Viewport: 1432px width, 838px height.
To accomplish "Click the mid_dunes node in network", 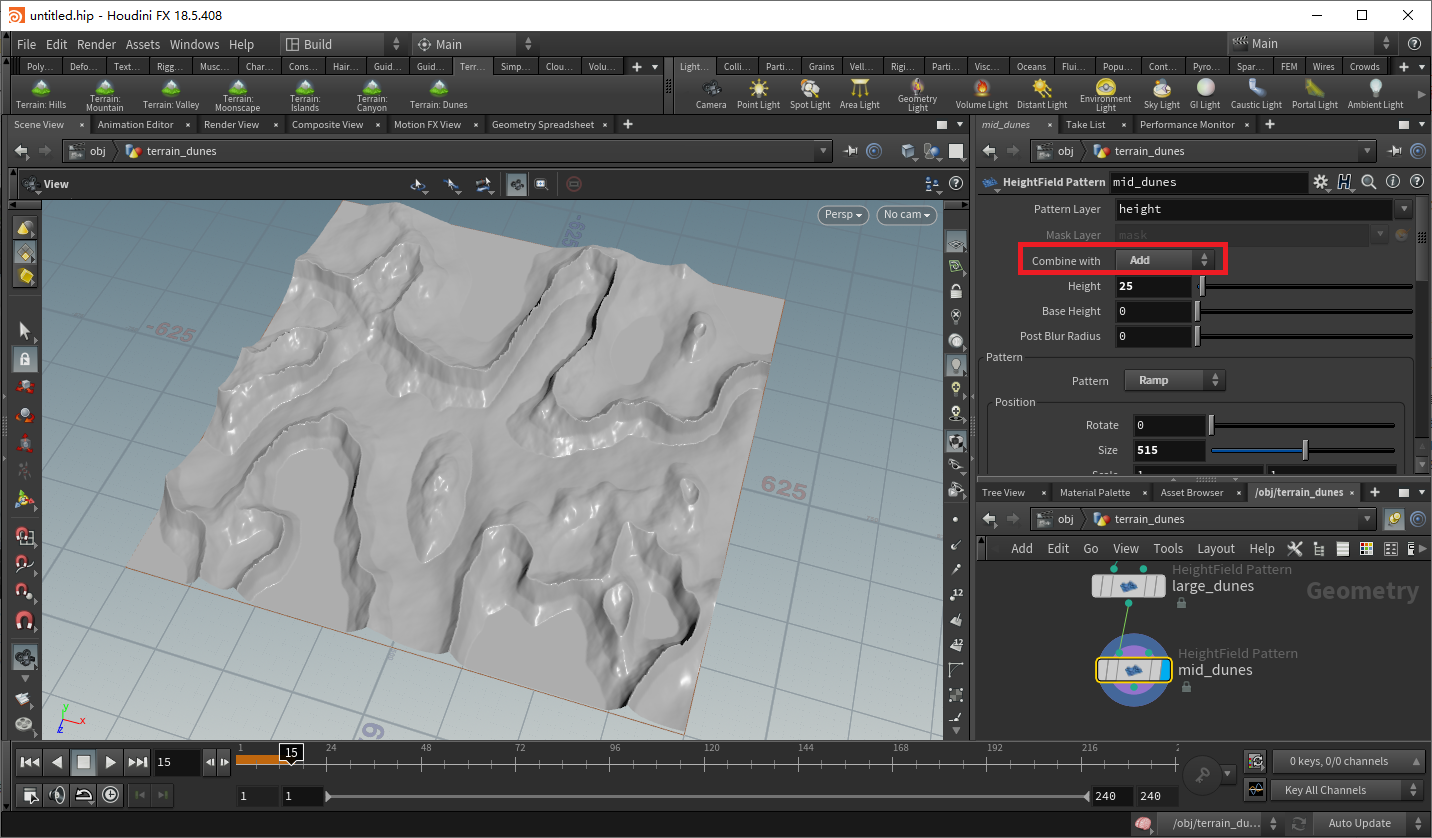I will [x=1134, y=670].
